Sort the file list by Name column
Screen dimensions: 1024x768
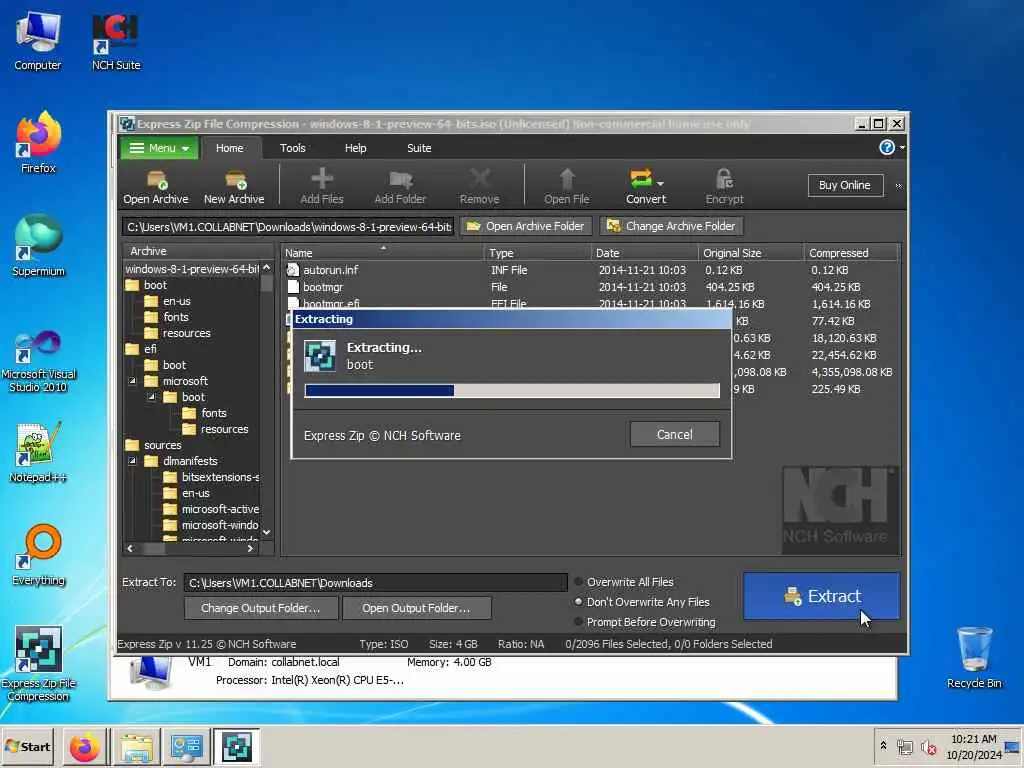pyautogui.click(x=383, y=253)
